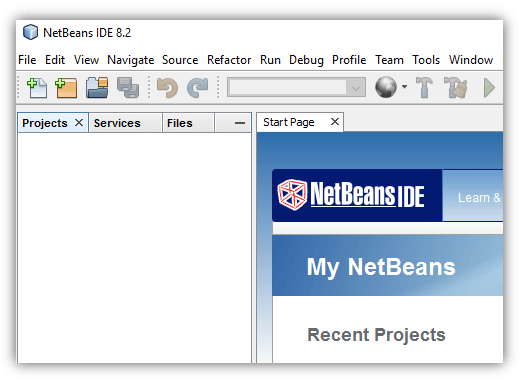Open the Refactor menu
The width and height of the screenshot is (520, 383).
coord(229,60)
